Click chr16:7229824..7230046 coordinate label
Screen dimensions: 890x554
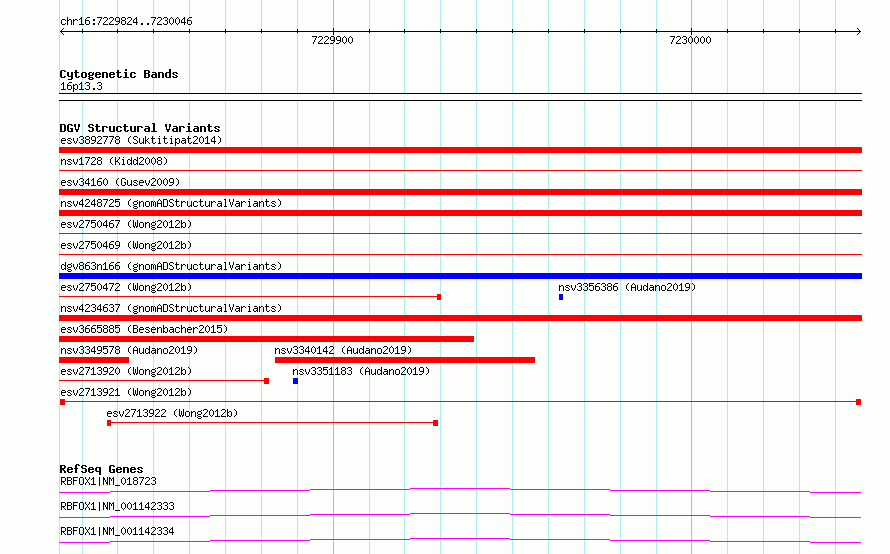(126, 21)
